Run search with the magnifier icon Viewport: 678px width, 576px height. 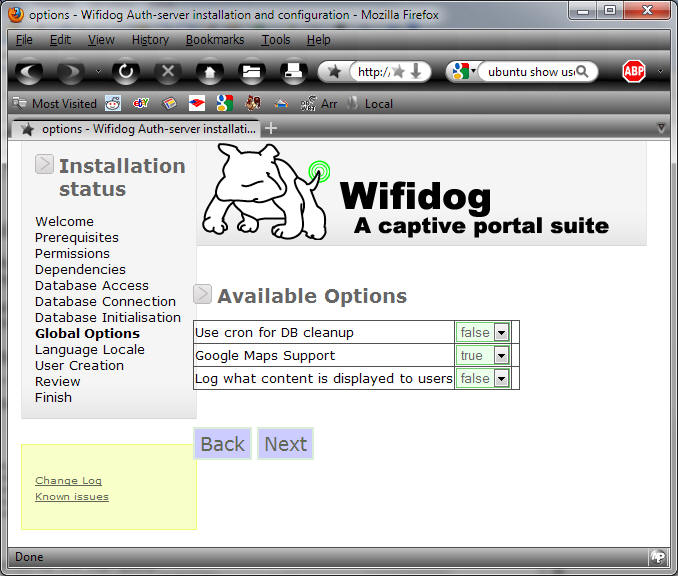coord(583,72)
